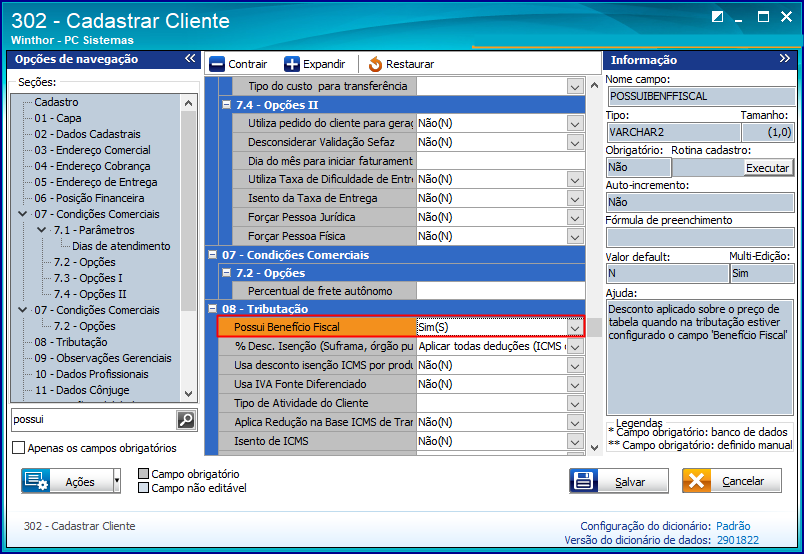Click the Campo não editável legend box
804x554 pixels.
(x=144, y=488)
